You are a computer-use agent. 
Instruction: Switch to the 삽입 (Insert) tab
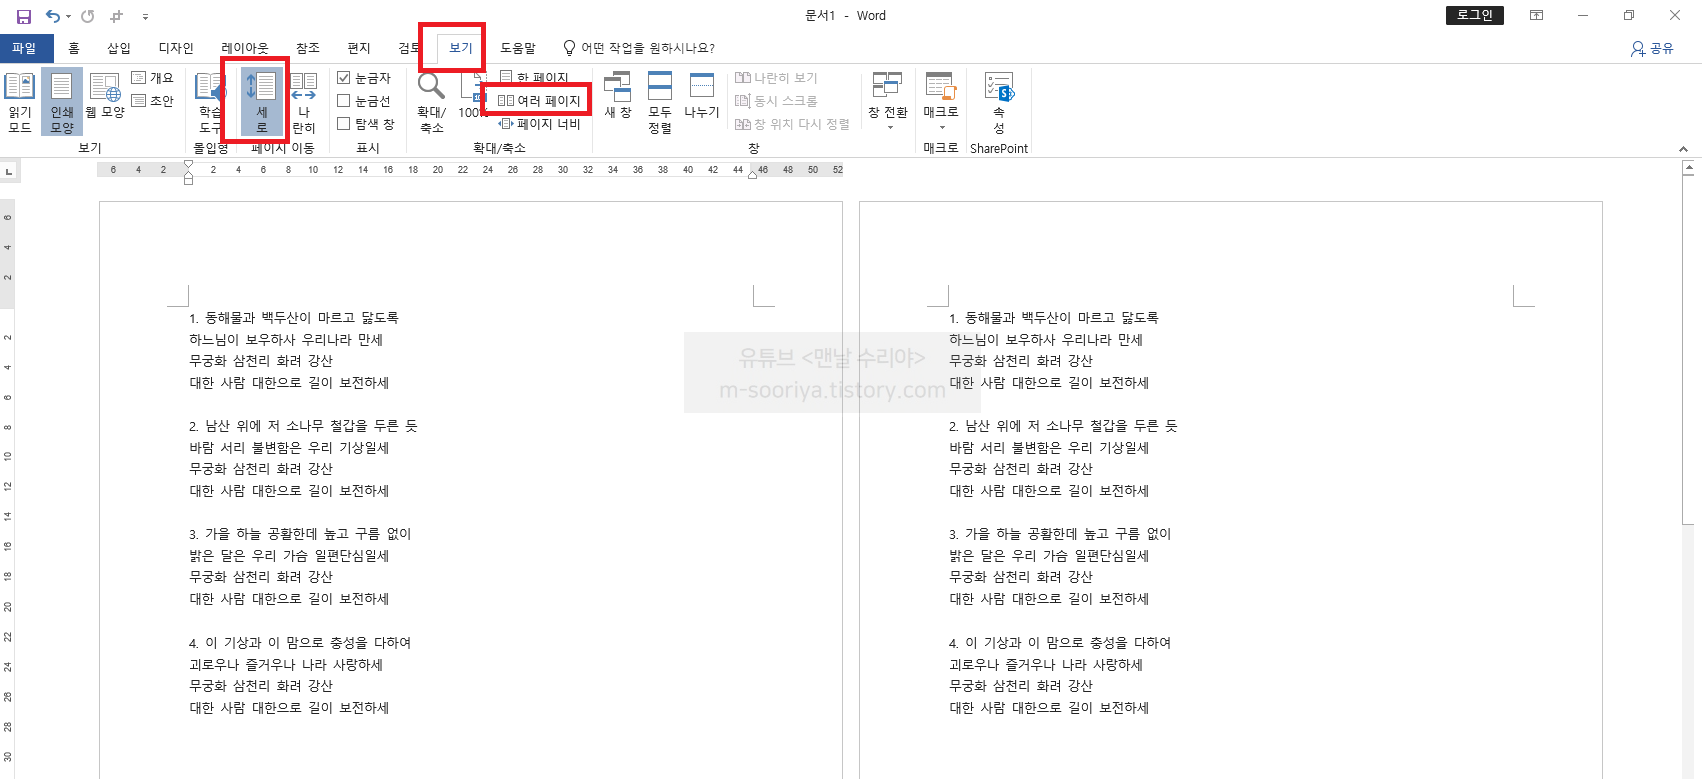(119, 48)
